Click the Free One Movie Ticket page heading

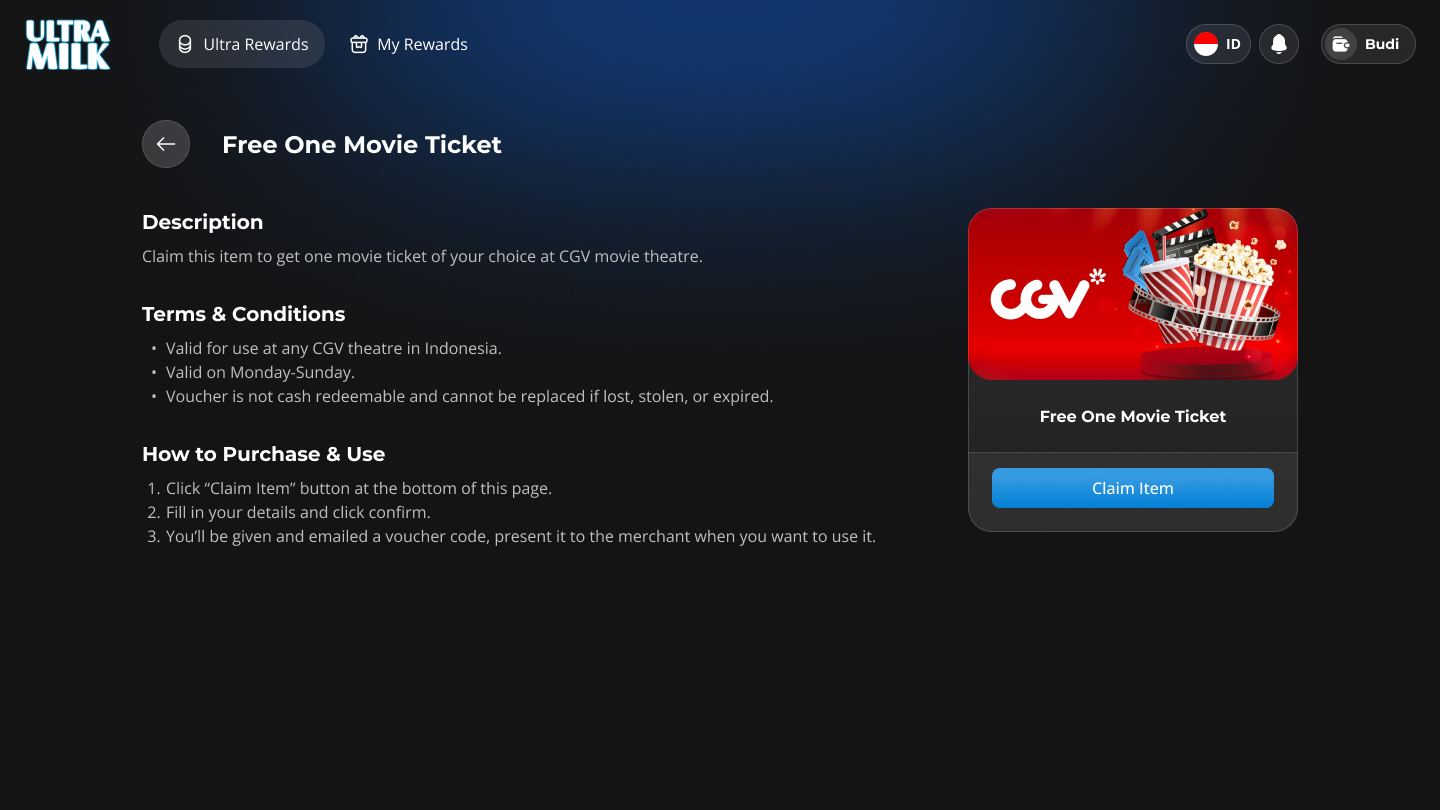[362, 144]
